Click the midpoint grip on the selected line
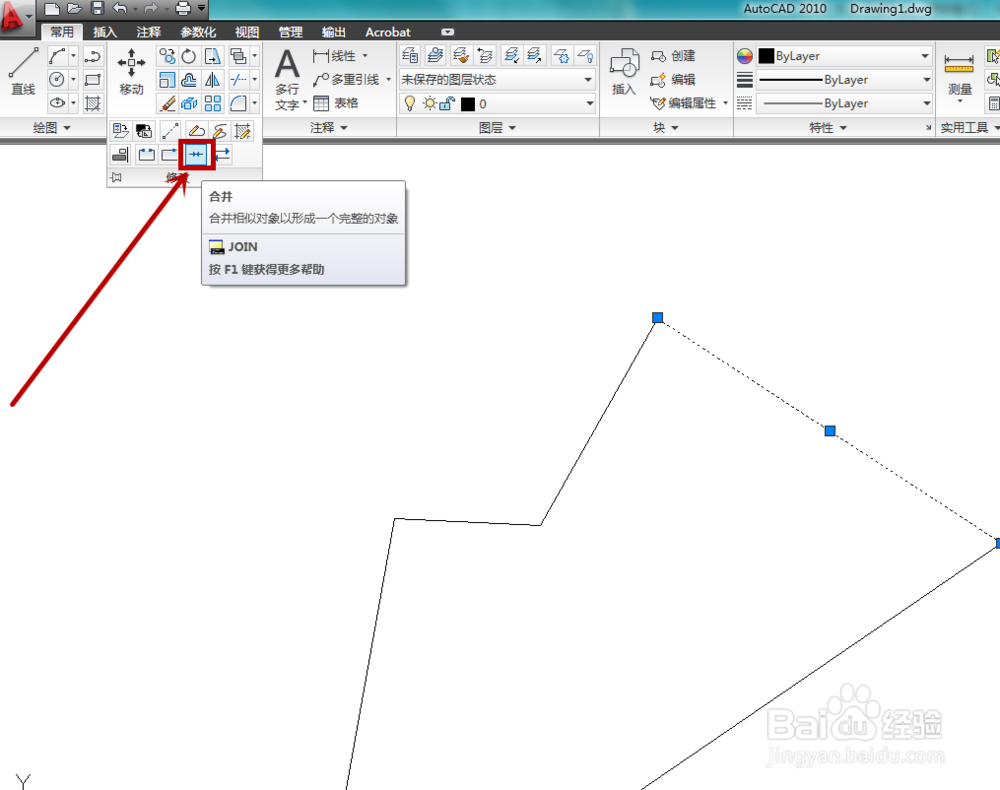1000x790 pixels. pos(830,431)
